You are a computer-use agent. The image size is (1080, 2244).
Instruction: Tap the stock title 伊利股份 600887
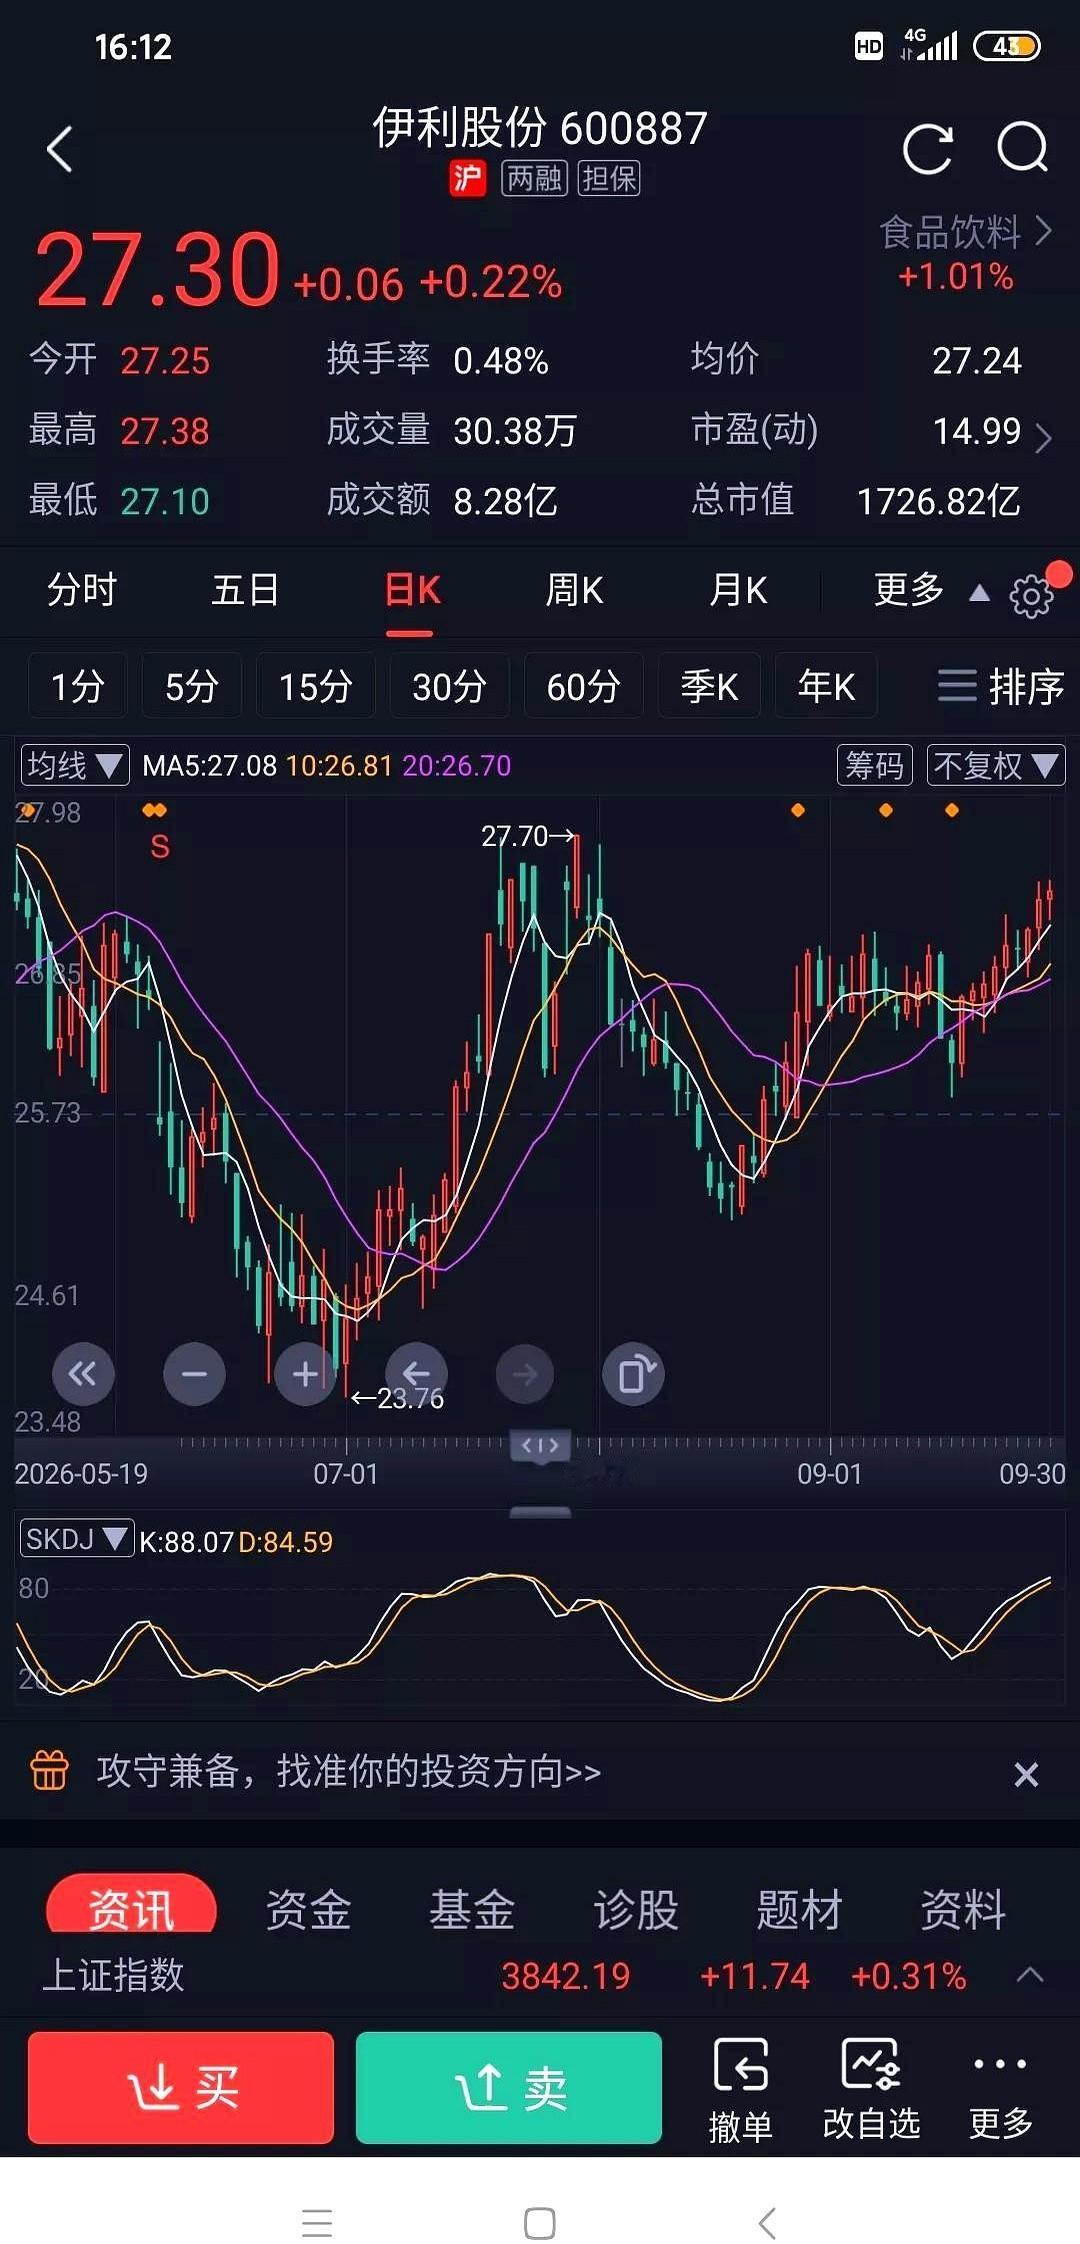(x=540, y=128)
